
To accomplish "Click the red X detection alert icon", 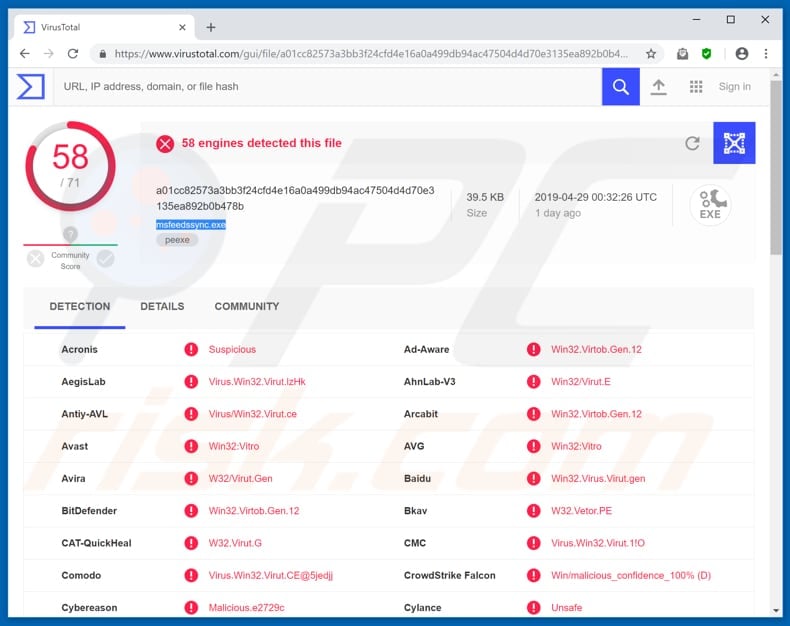I will point(165,144).
